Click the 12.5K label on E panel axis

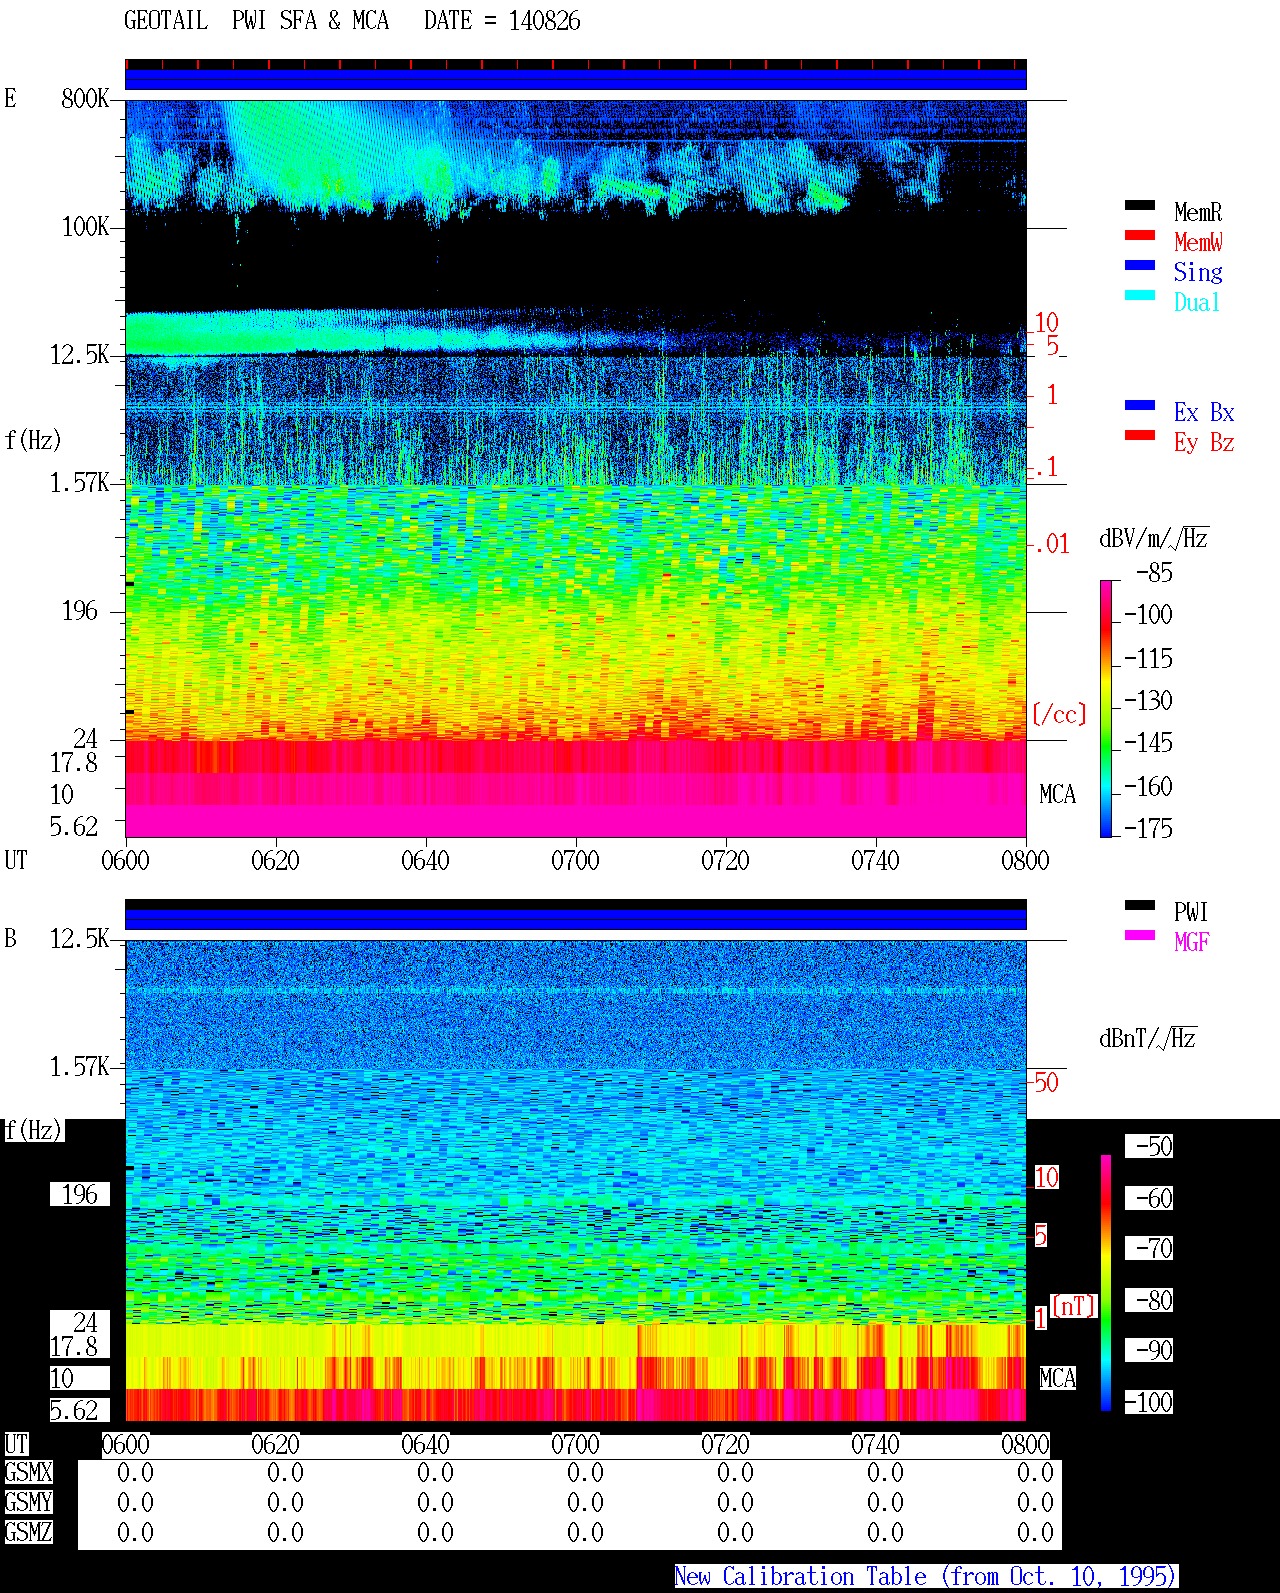79,355
